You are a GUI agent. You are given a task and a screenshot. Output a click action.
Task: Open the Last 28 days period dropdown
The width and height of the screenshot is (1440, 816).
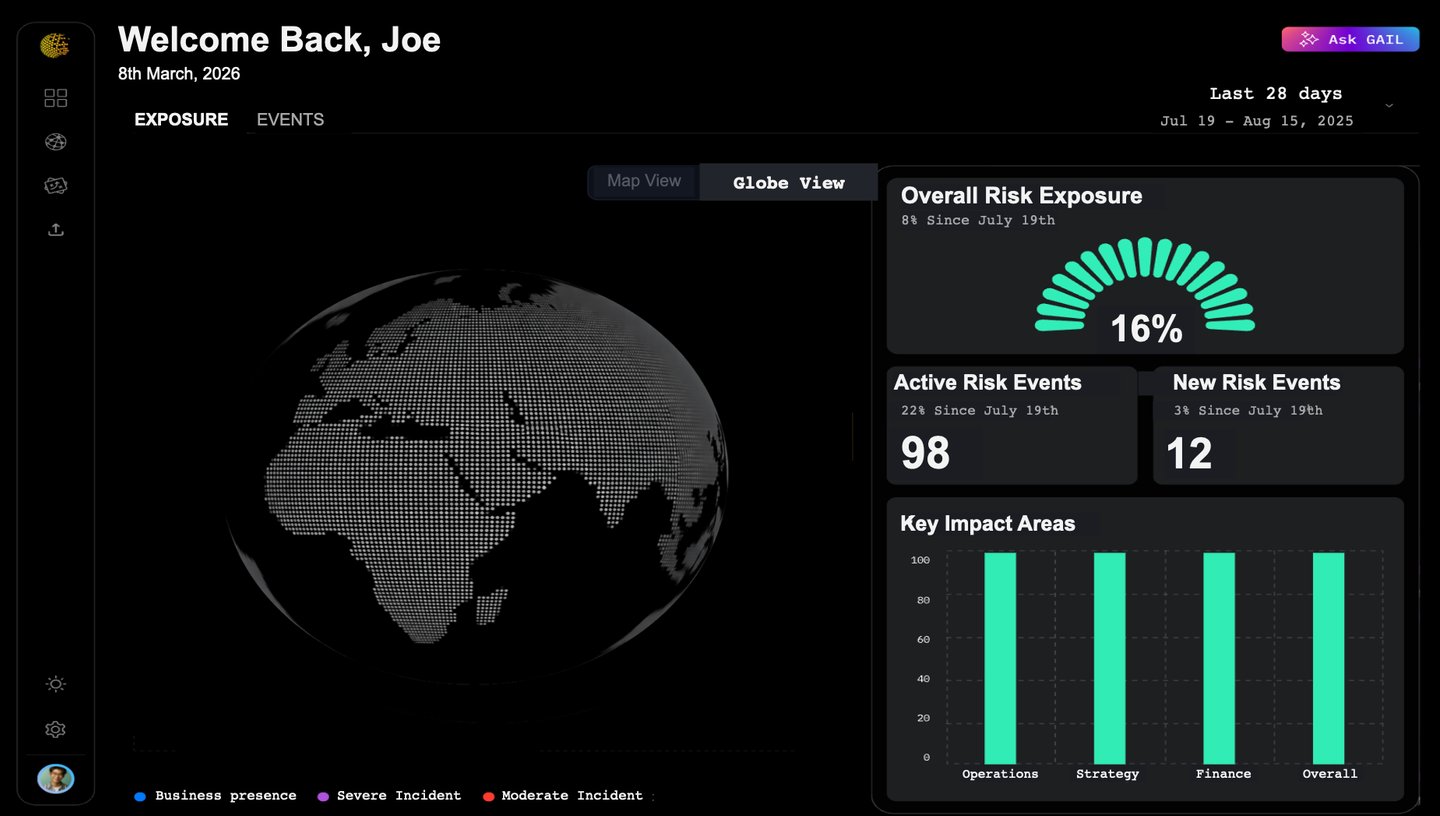1276,94
